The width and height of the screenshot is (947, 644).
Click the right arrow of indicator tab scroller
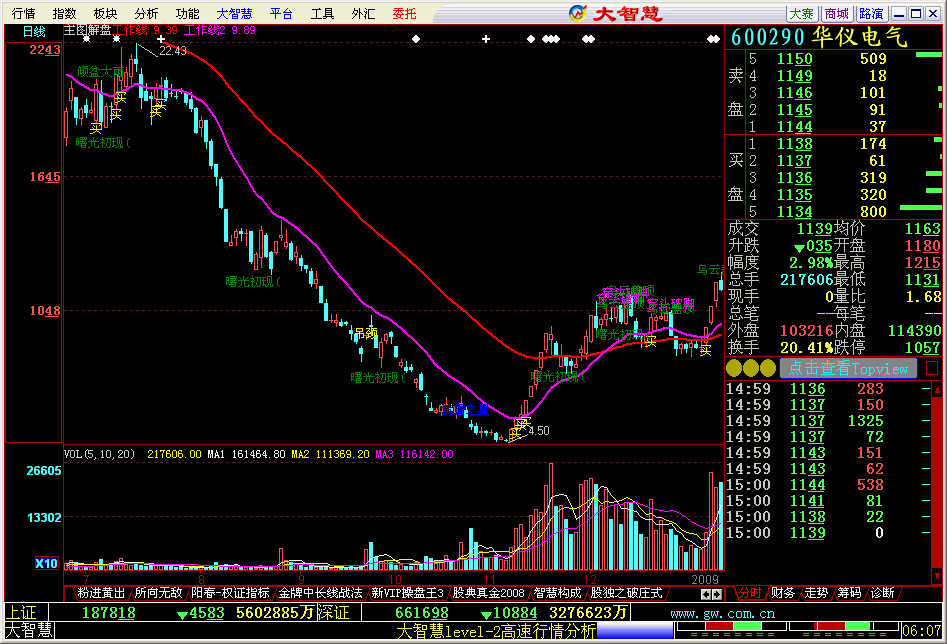tap(717, 594)
